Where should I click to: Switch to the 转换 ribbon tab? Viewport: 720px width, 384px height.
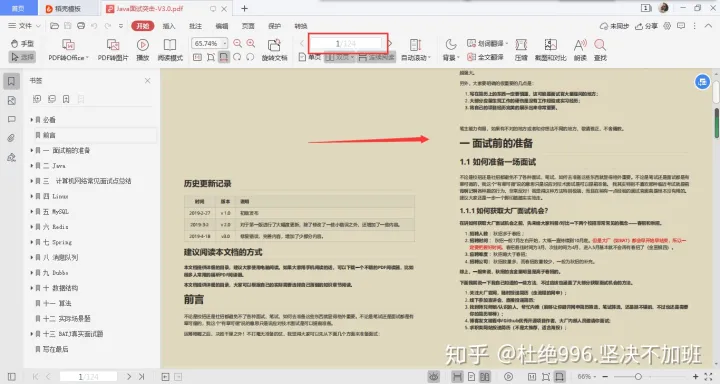(x=301, y=26)
